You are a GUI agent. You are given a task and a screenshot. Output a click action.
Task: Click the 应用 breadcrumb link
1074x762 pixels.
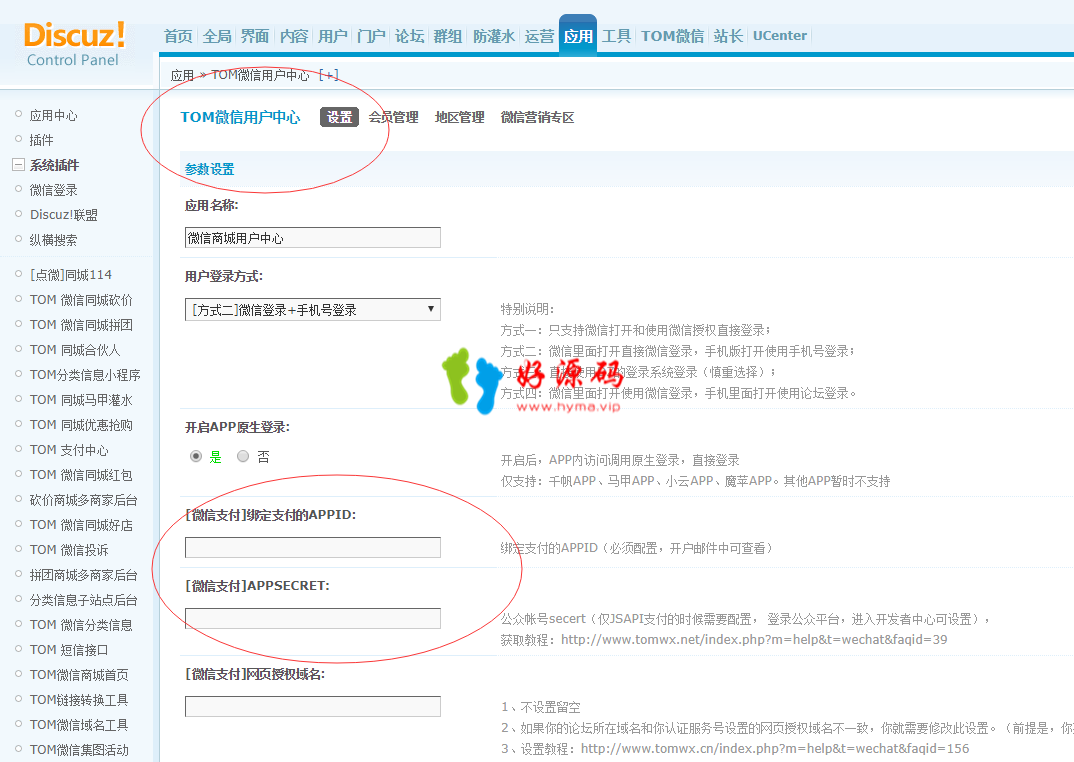(182, 75)
